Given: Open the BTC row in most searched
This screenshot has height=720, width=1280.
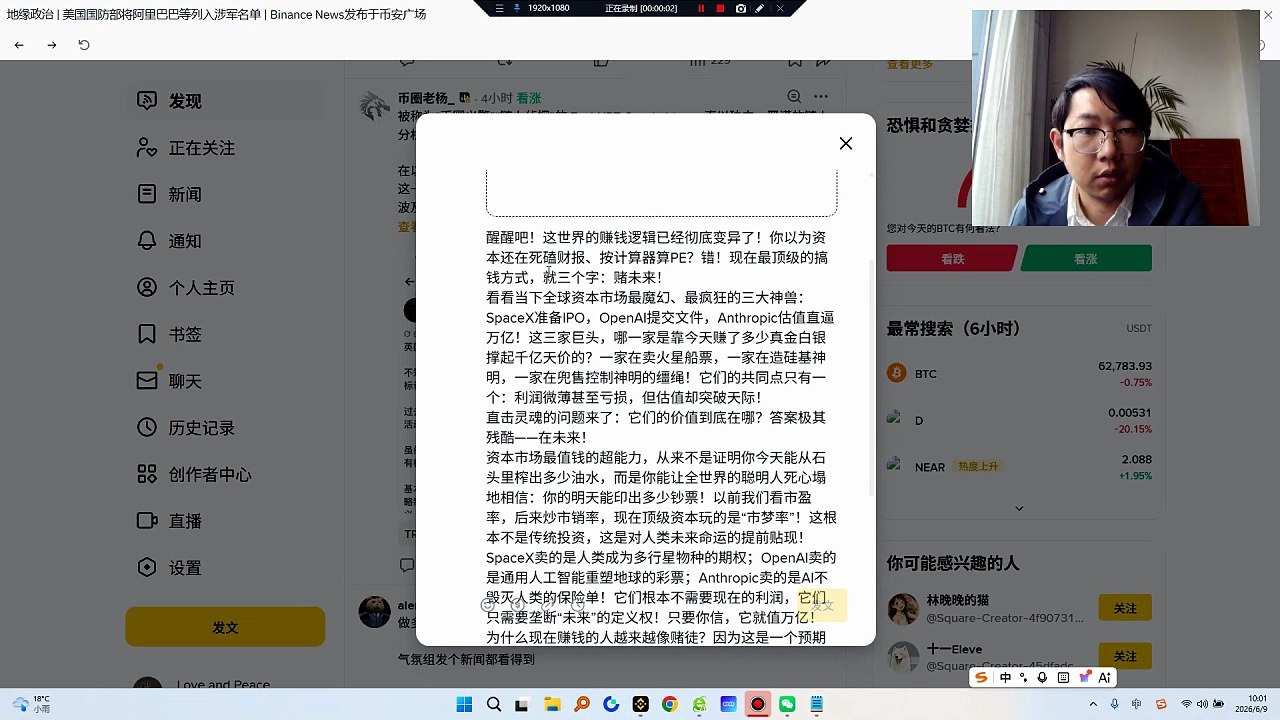Looking at the screenshot, I should click(x=1019, y=374).
